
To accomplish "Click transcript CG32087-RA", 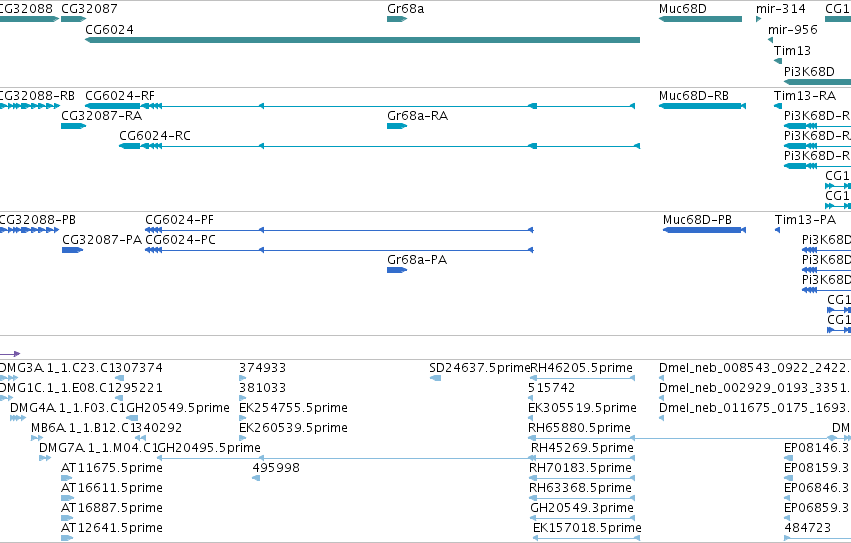I will (x=73, y=126).
